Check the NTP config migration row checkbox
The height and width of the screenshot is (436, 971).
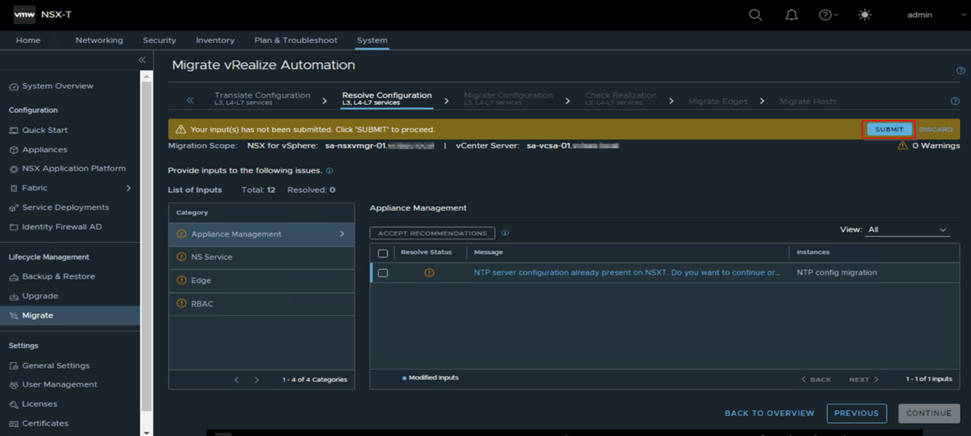click(383, 273)
